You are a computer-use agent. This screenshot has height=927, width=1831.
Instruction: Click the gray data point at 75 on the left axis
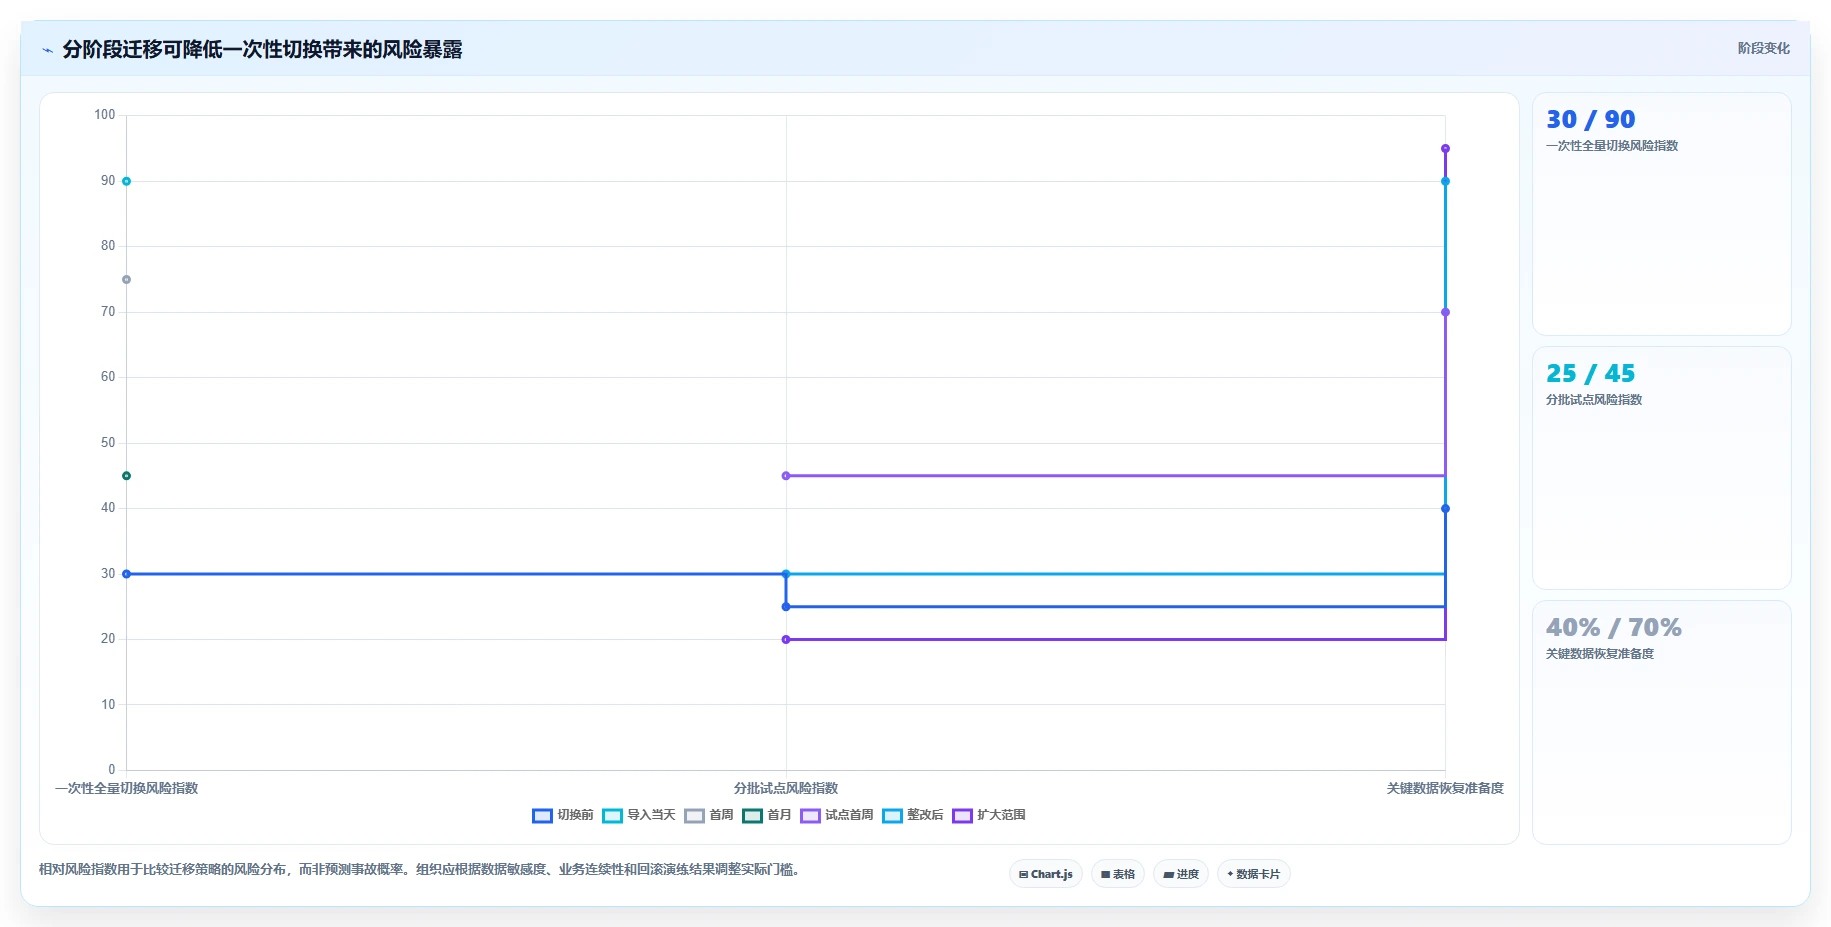coord(126,280)
